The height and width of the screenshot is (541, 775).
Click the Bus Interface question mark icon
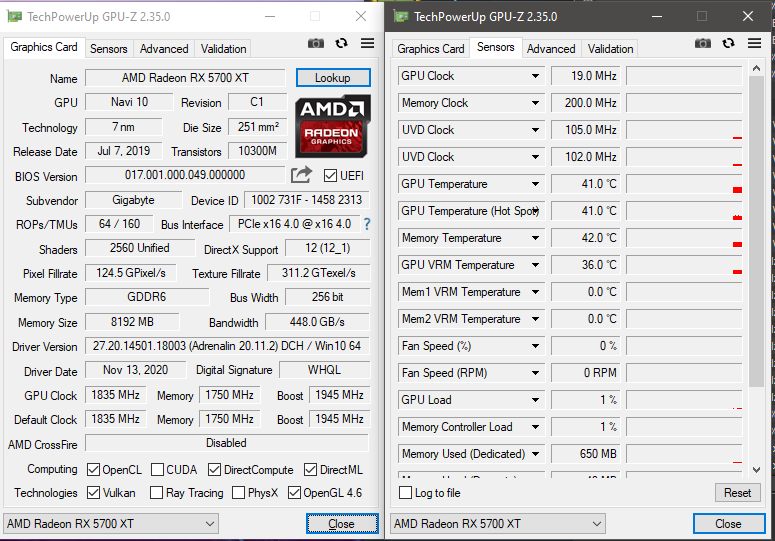click(367, 224)
